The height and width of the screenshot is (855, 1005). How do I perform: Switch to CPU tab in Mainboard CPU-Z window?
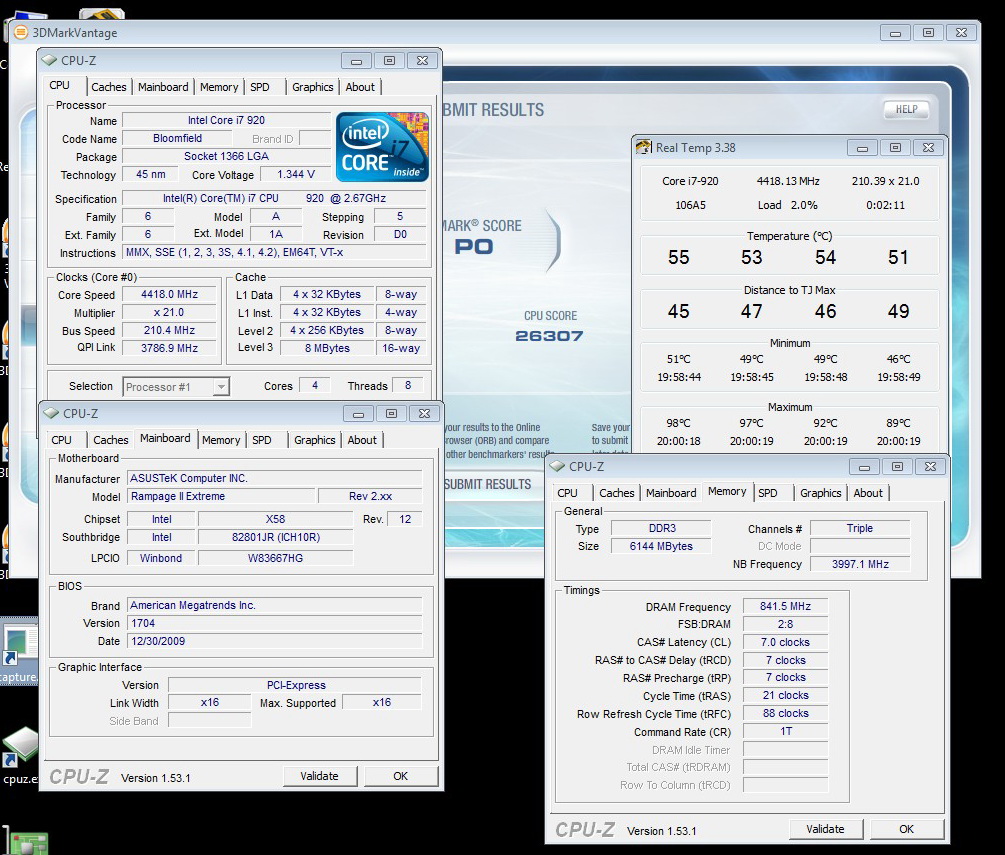pyautogui.click(x=62, y=440)
